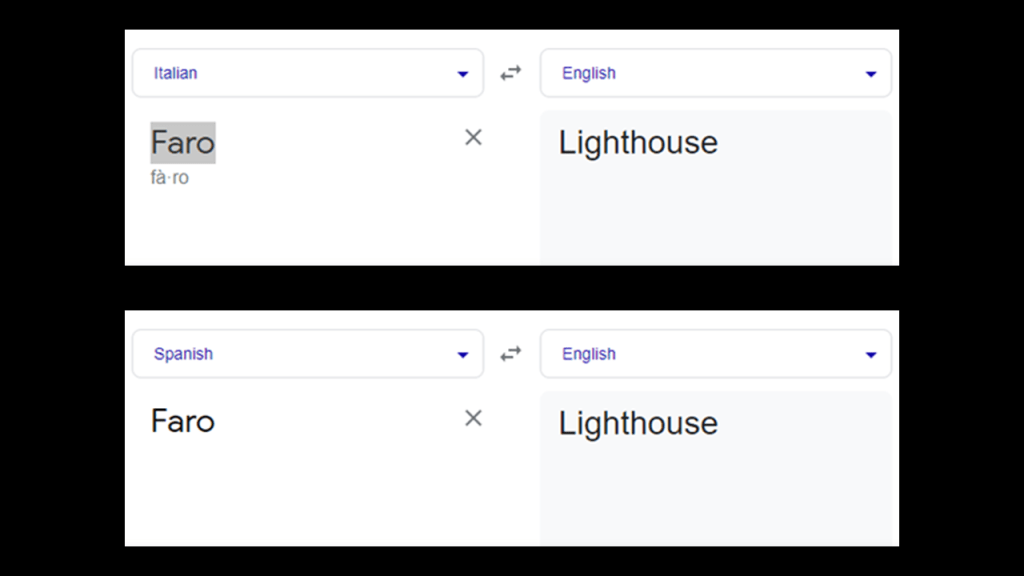Click the Lighthouse translation of the Spanish word
Viewport: 1024px width, 576px height.
[638, 424]
